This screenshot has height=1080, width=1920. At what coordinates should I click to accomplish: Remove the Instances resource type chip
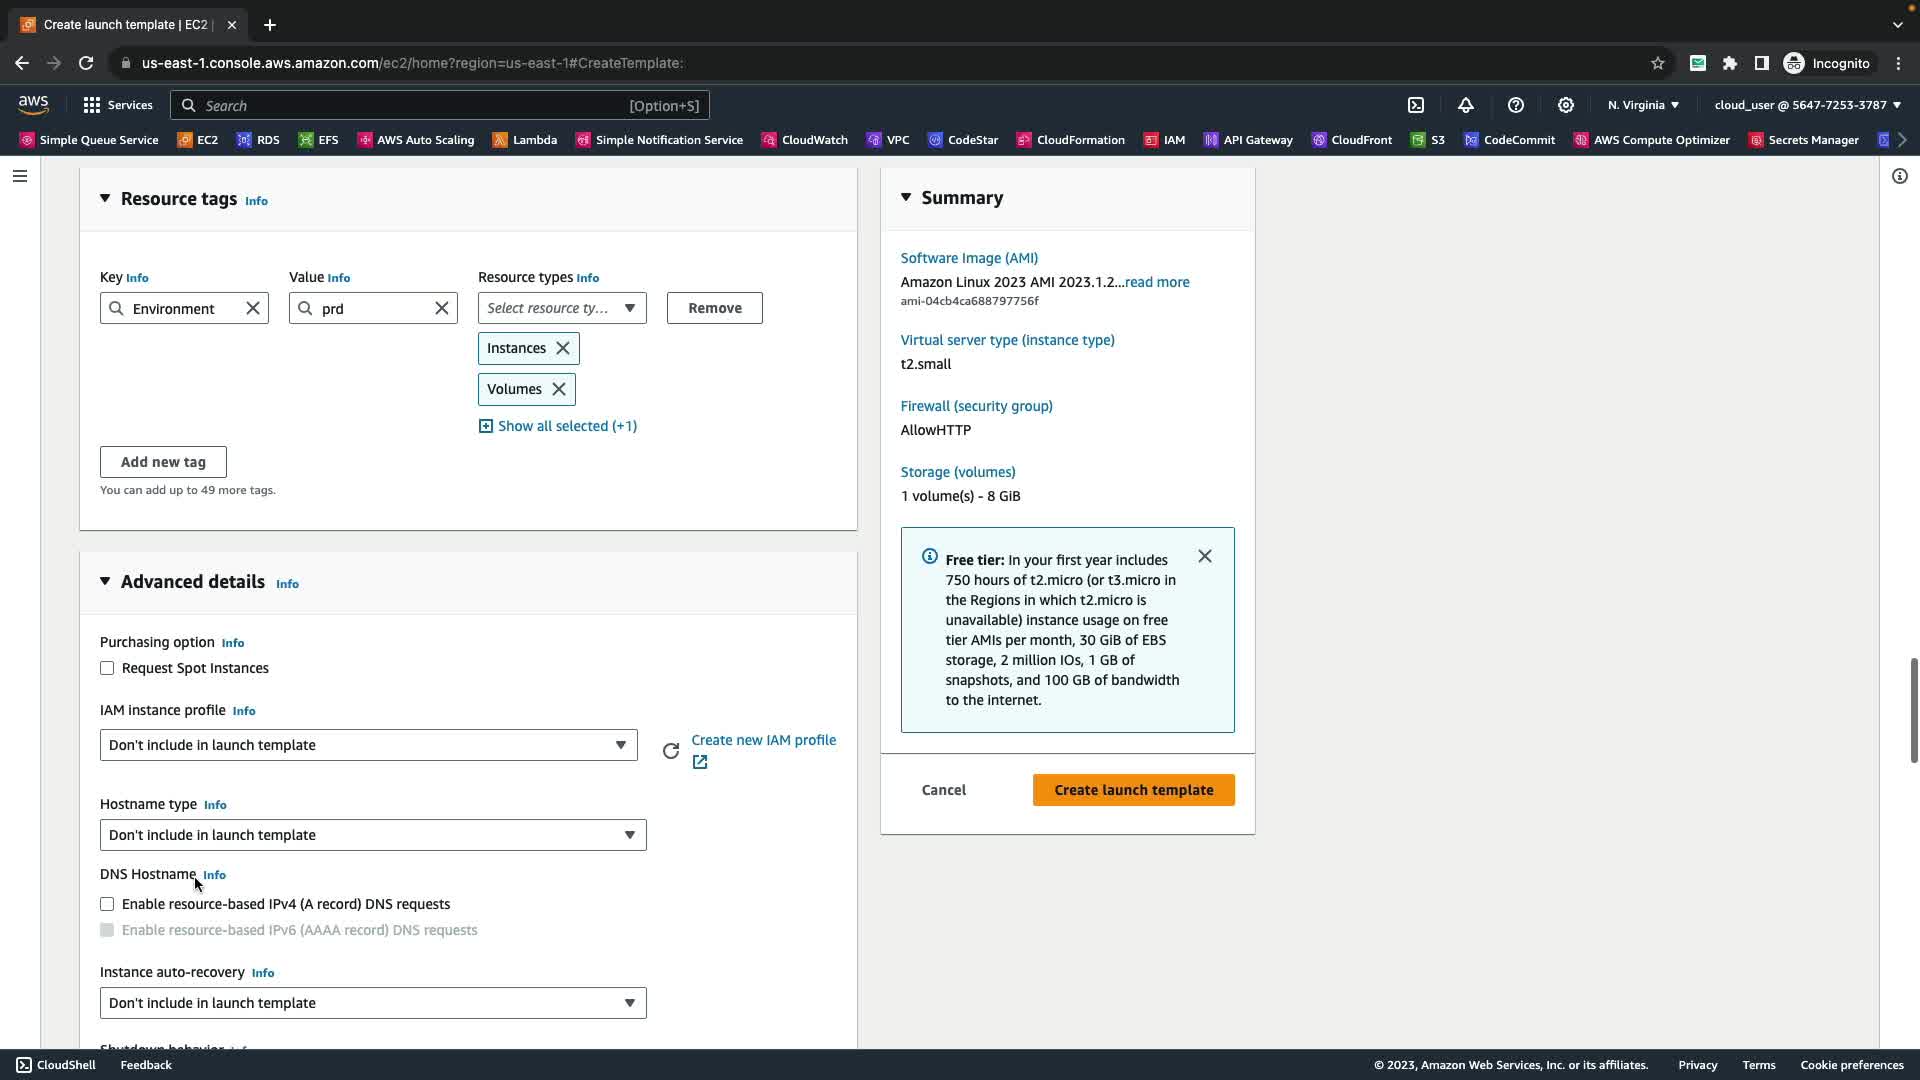click(563, 348)
